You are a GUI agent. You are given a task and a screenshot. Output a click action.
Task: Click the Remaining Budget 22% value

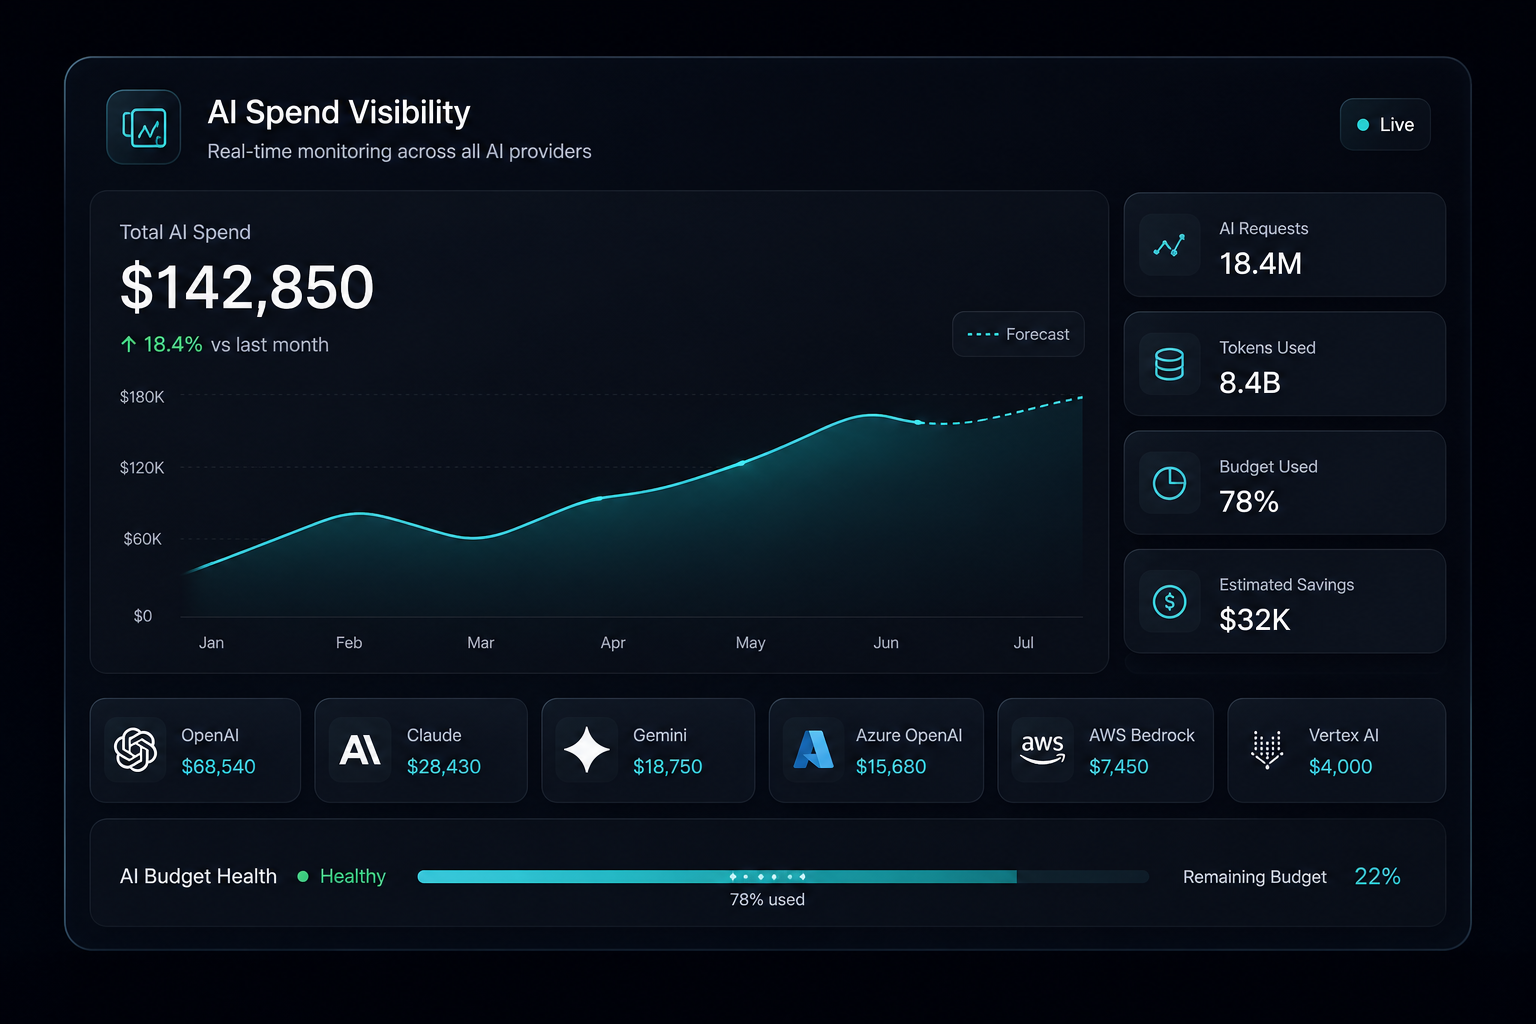1377,876
